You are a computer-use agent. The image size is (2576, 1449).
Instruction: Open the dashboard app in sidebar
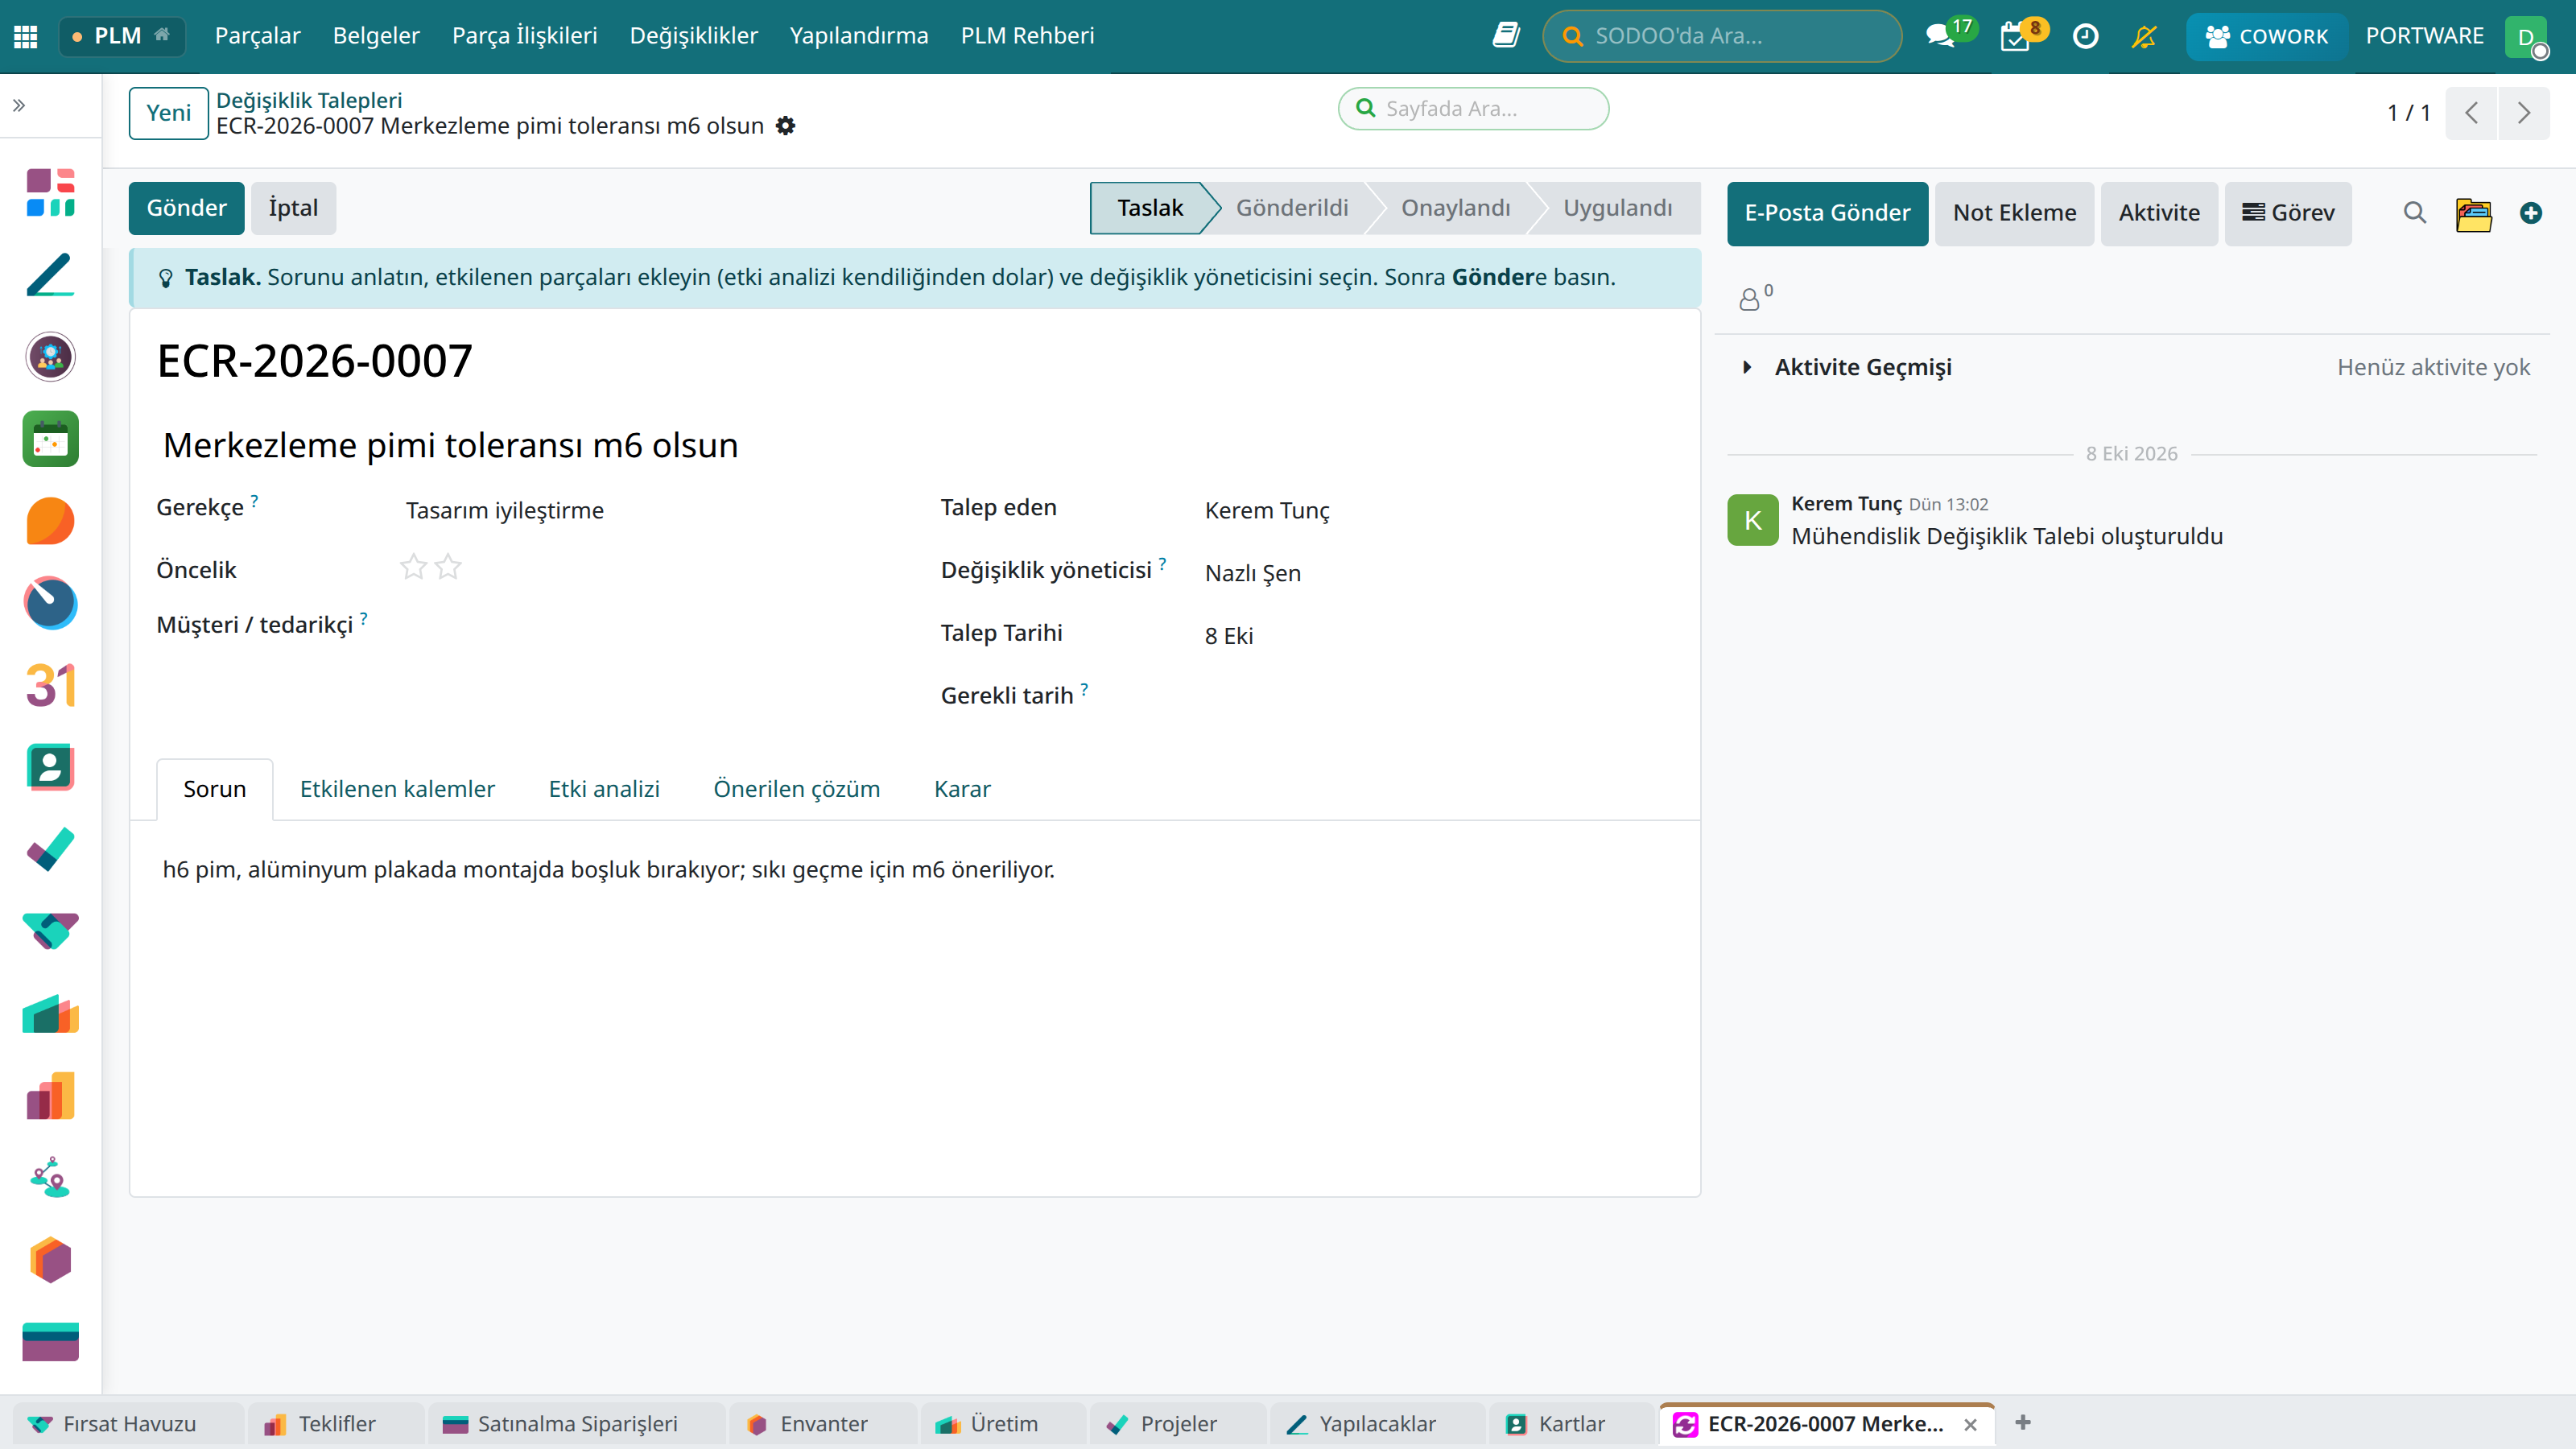[50, 193]
